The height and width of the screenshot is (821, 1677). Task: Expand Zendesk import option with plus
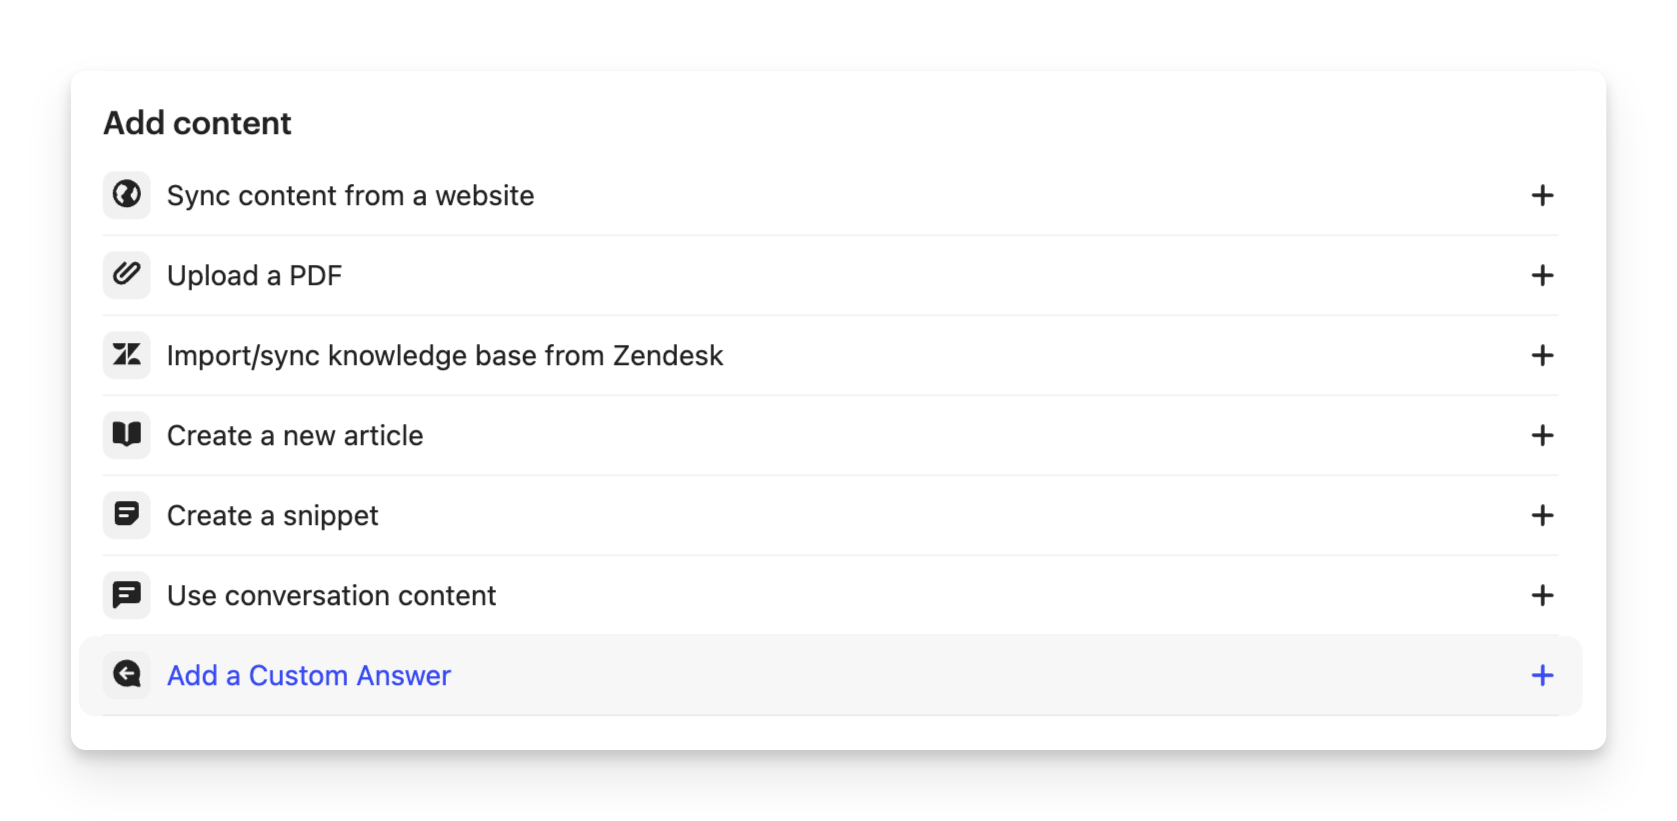pos(1542,355)
